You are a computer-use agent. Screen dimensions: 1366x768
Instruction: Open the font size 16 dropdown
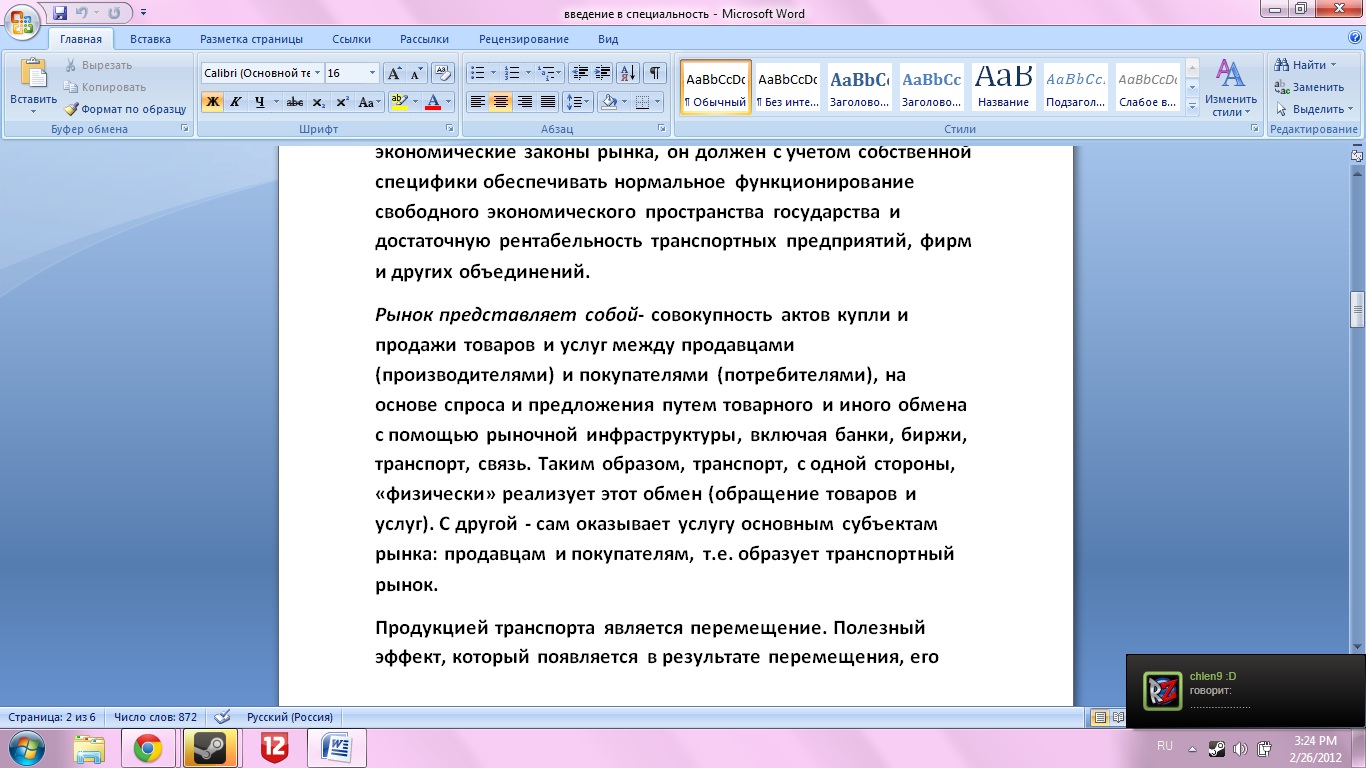[373, 73]
